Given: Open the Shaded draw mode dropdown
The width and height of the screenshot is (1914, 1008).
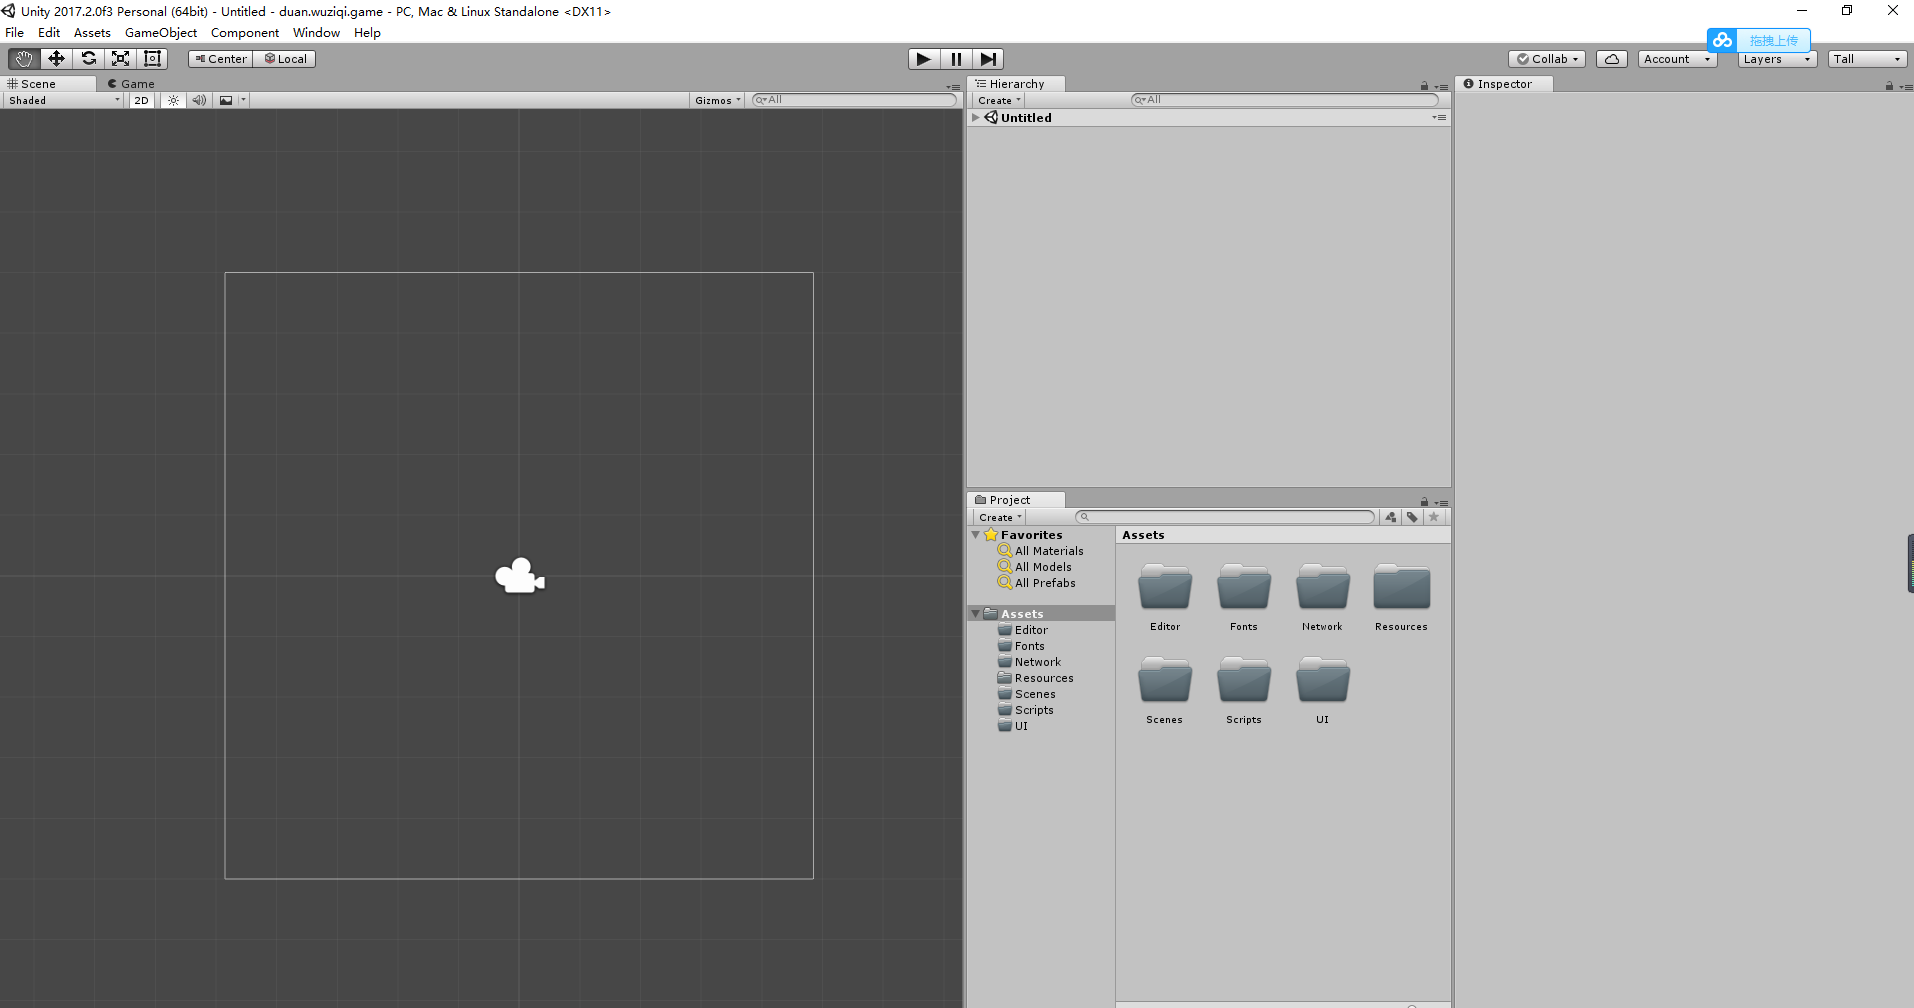Looking at the screenshot, I should [62, 100].
